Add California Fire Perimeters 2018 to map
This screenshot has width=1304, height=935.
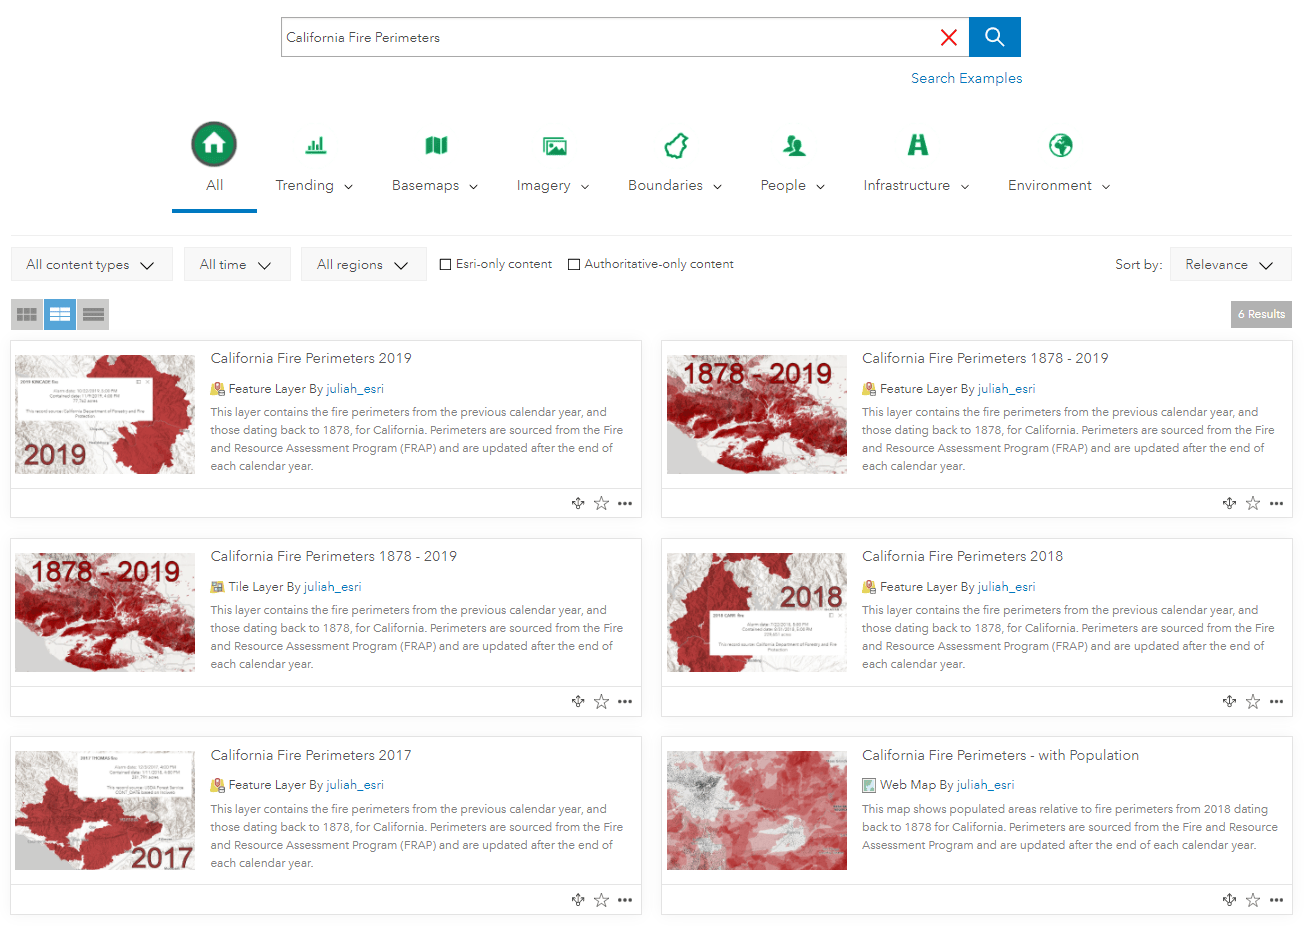[1229, 701]
